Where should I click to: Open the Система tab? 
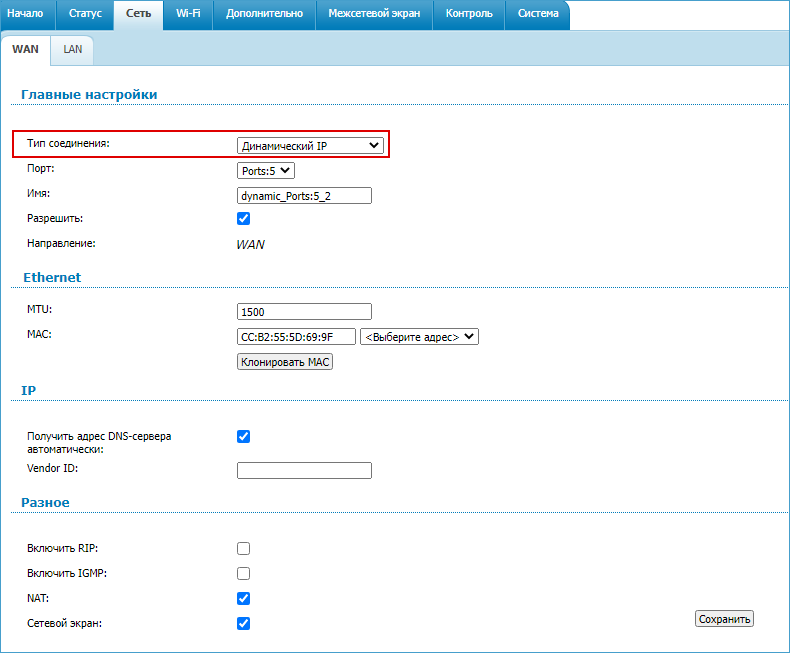click(x=538, y=14)
